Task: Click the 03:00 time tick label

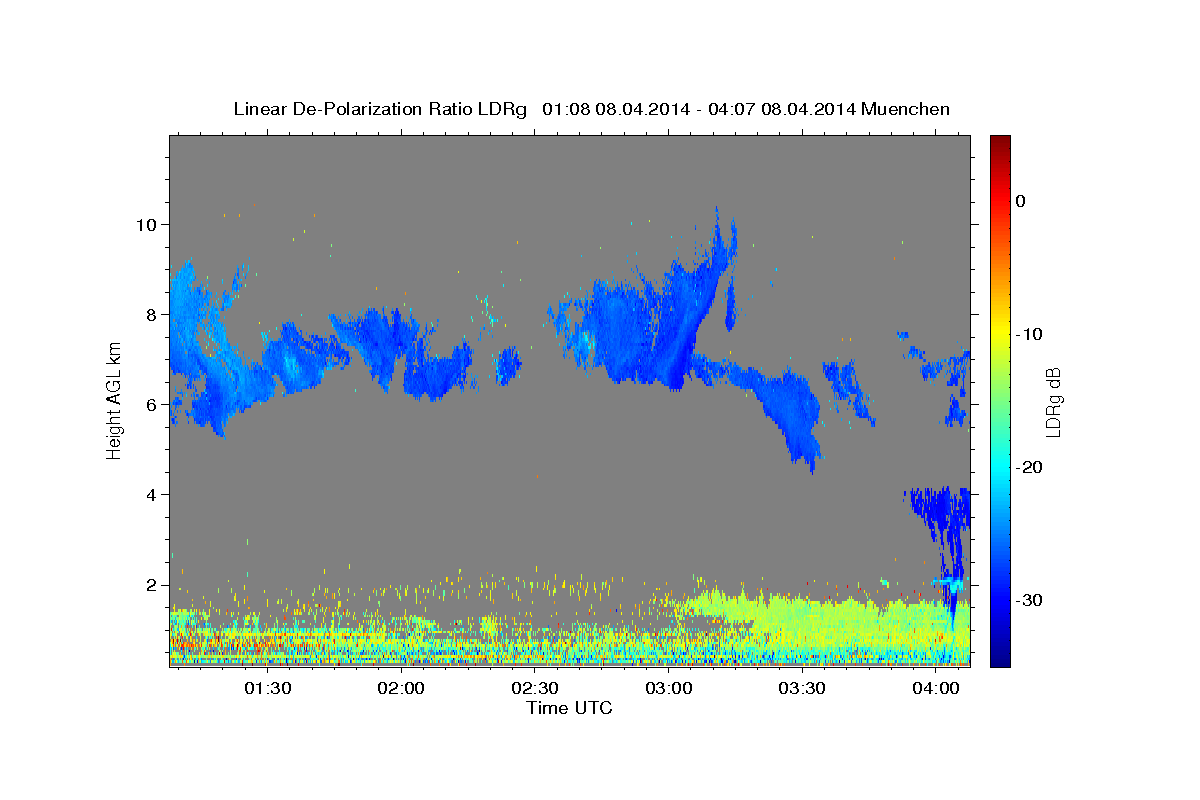Action: (669, 688)
